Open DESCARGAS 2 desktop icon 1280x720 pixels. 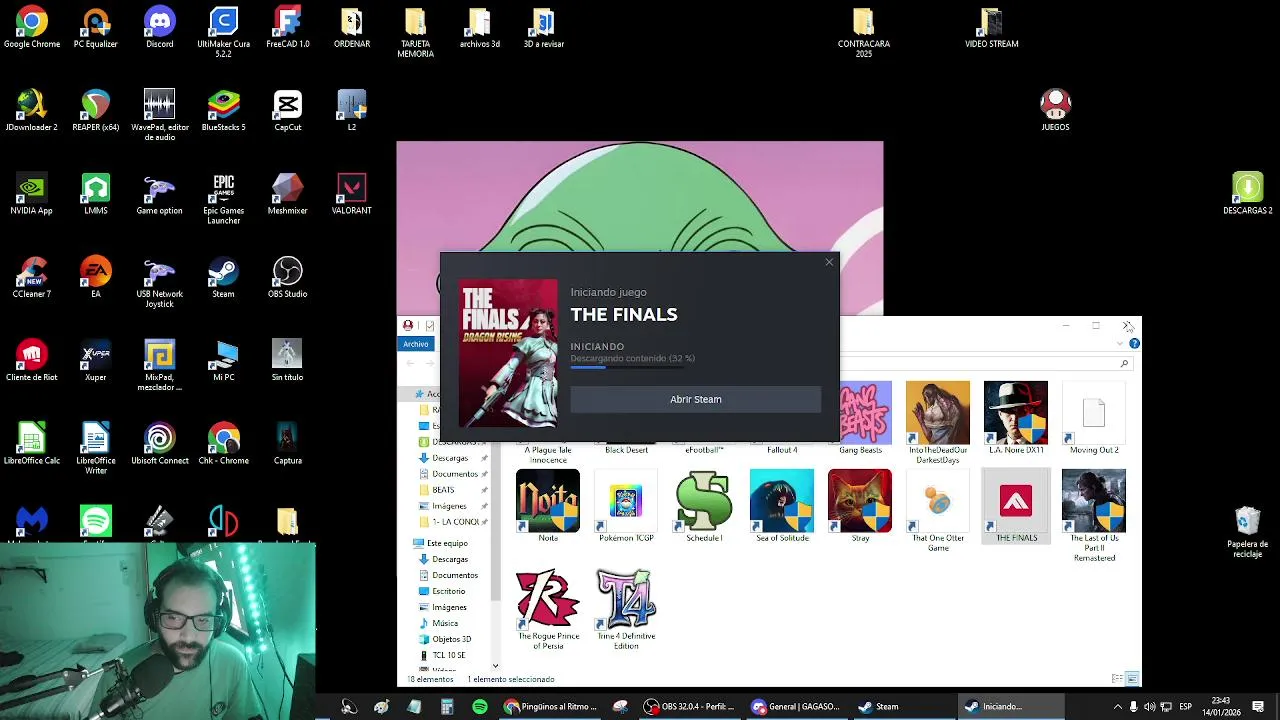click(1248, 194)
